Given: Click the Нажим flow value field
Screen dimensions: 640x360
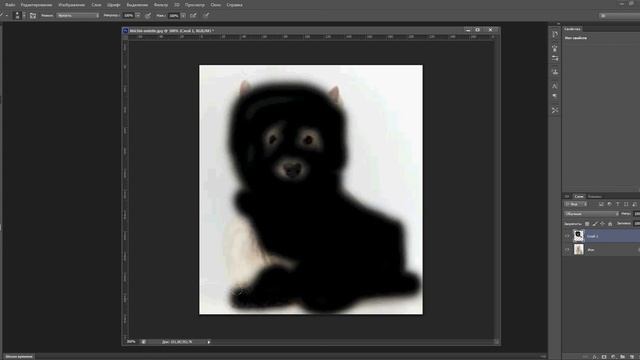Looking at the screenshot, I should pyautogui.click(x=174, y=16).
